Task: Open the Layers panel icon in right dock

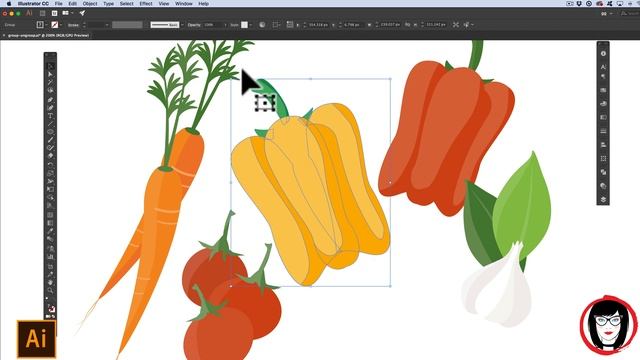Action: point(603,200)
